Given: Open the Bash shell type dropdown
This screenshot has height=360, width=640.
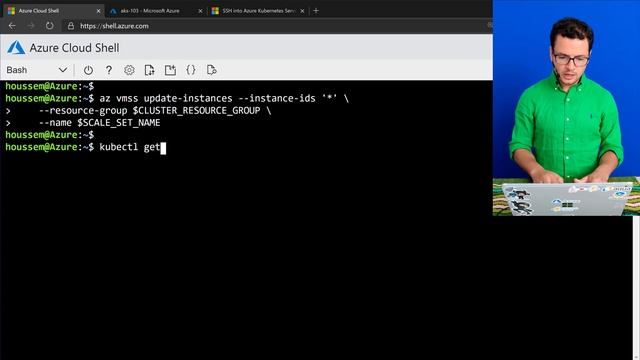Looking at the screenshot, I should 37,70.
